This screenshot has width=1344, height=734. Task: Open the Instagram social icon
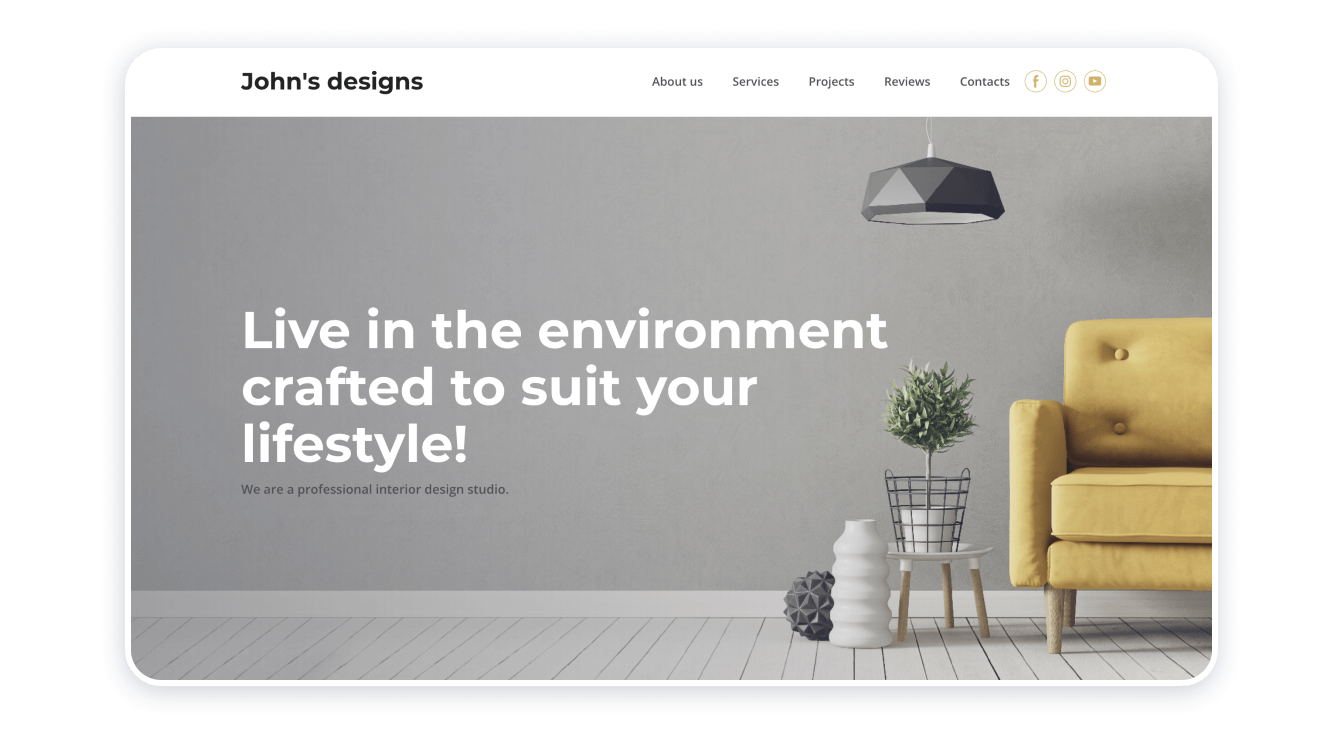1065,82
